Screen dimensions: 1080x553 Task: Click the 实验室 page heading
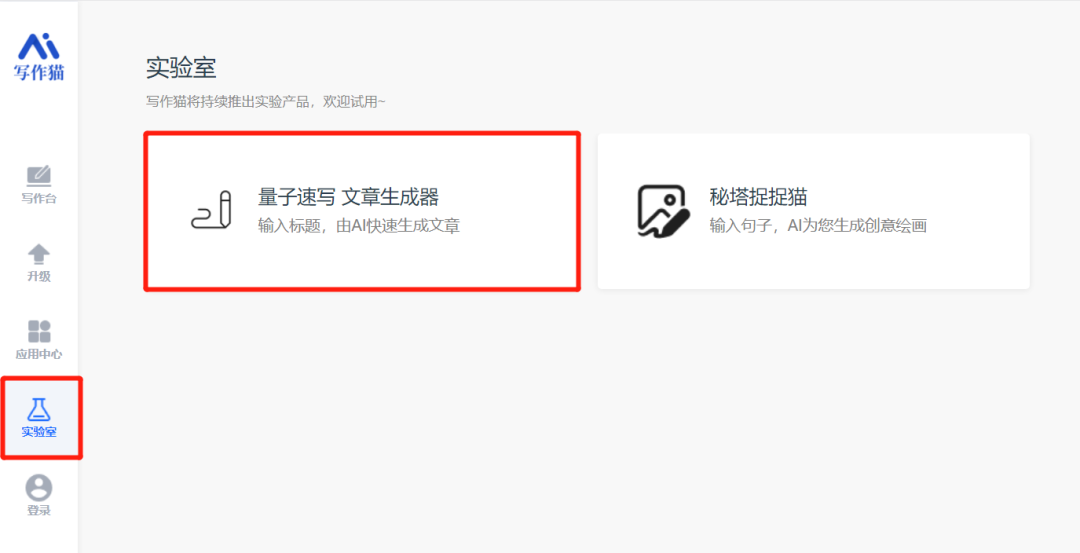pyautogui.click(x=181, y=68)
